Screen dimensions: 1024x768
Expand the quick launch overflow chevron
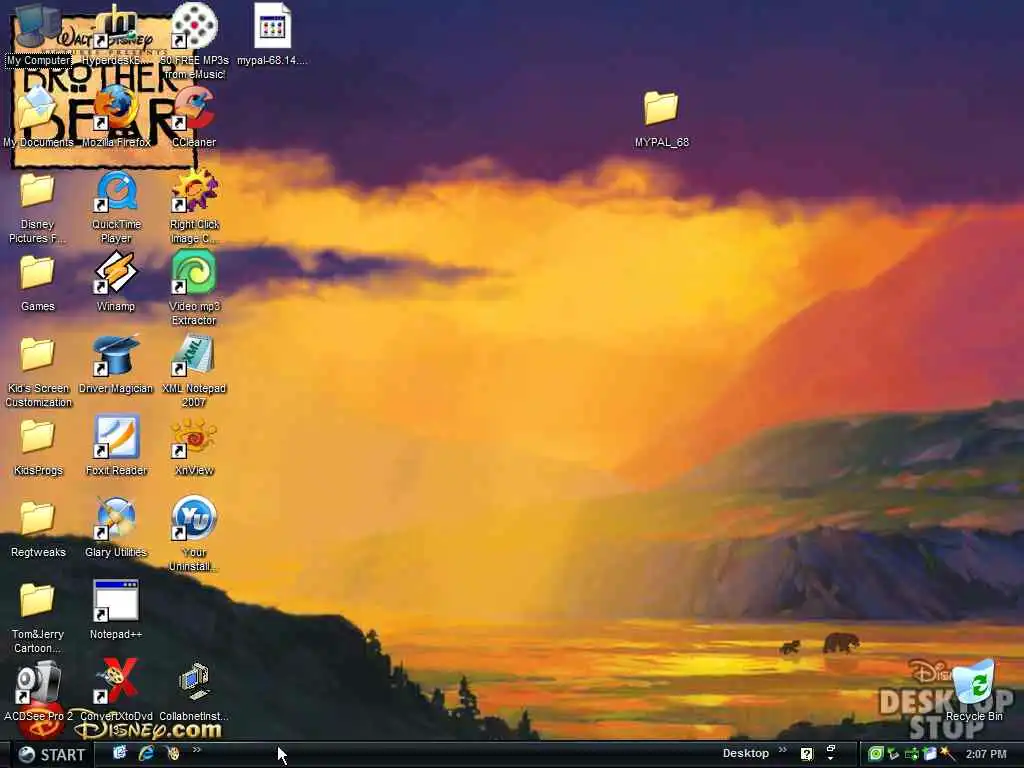pos(197,750)
